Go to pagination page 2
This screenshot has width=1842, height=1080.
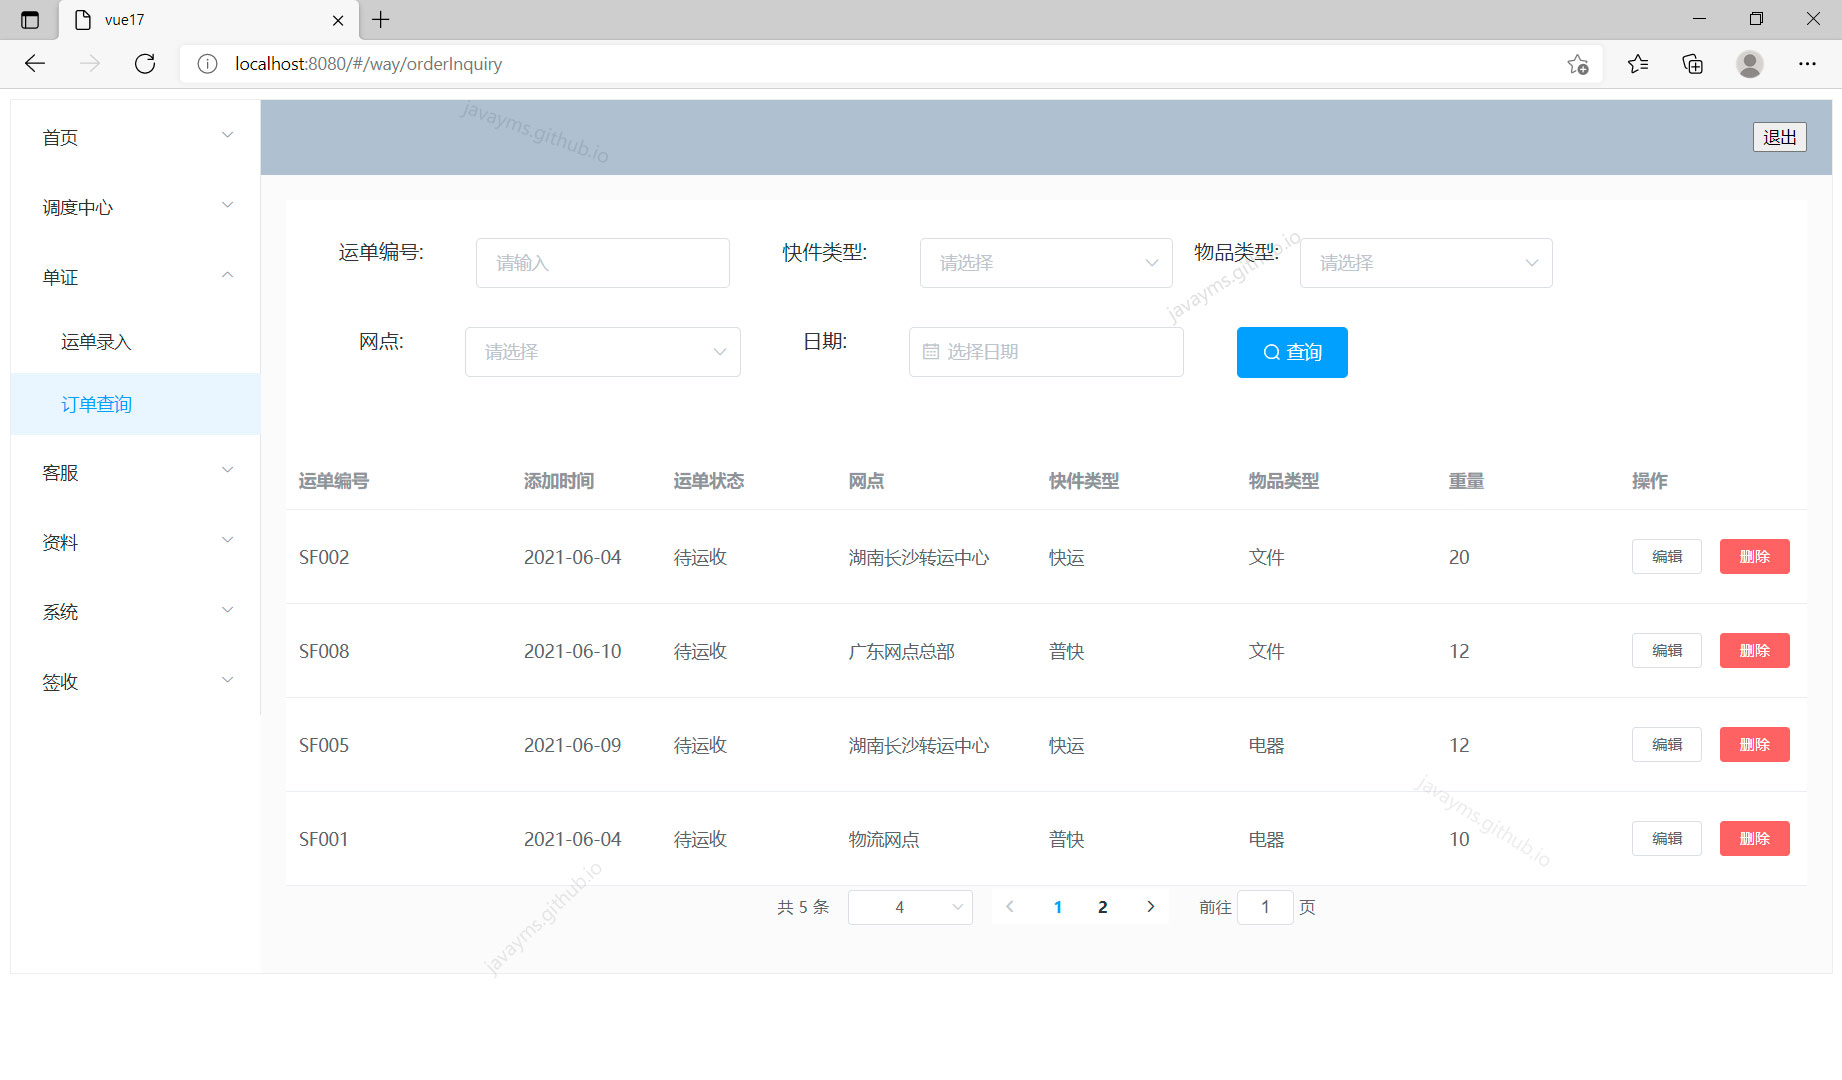(1103, 907)
